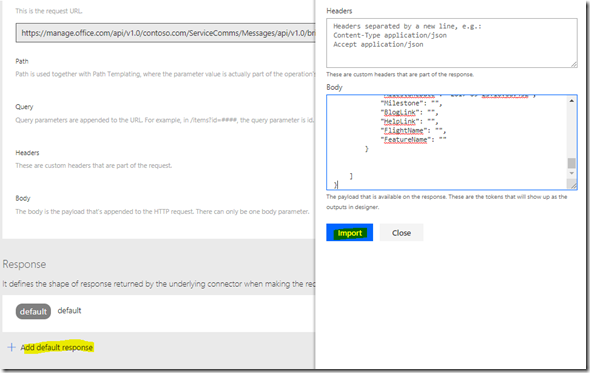590x373 pixels.
Task: Click the Body scrollbar thumb
Action: pyautogui.click(x=572, y=163)
